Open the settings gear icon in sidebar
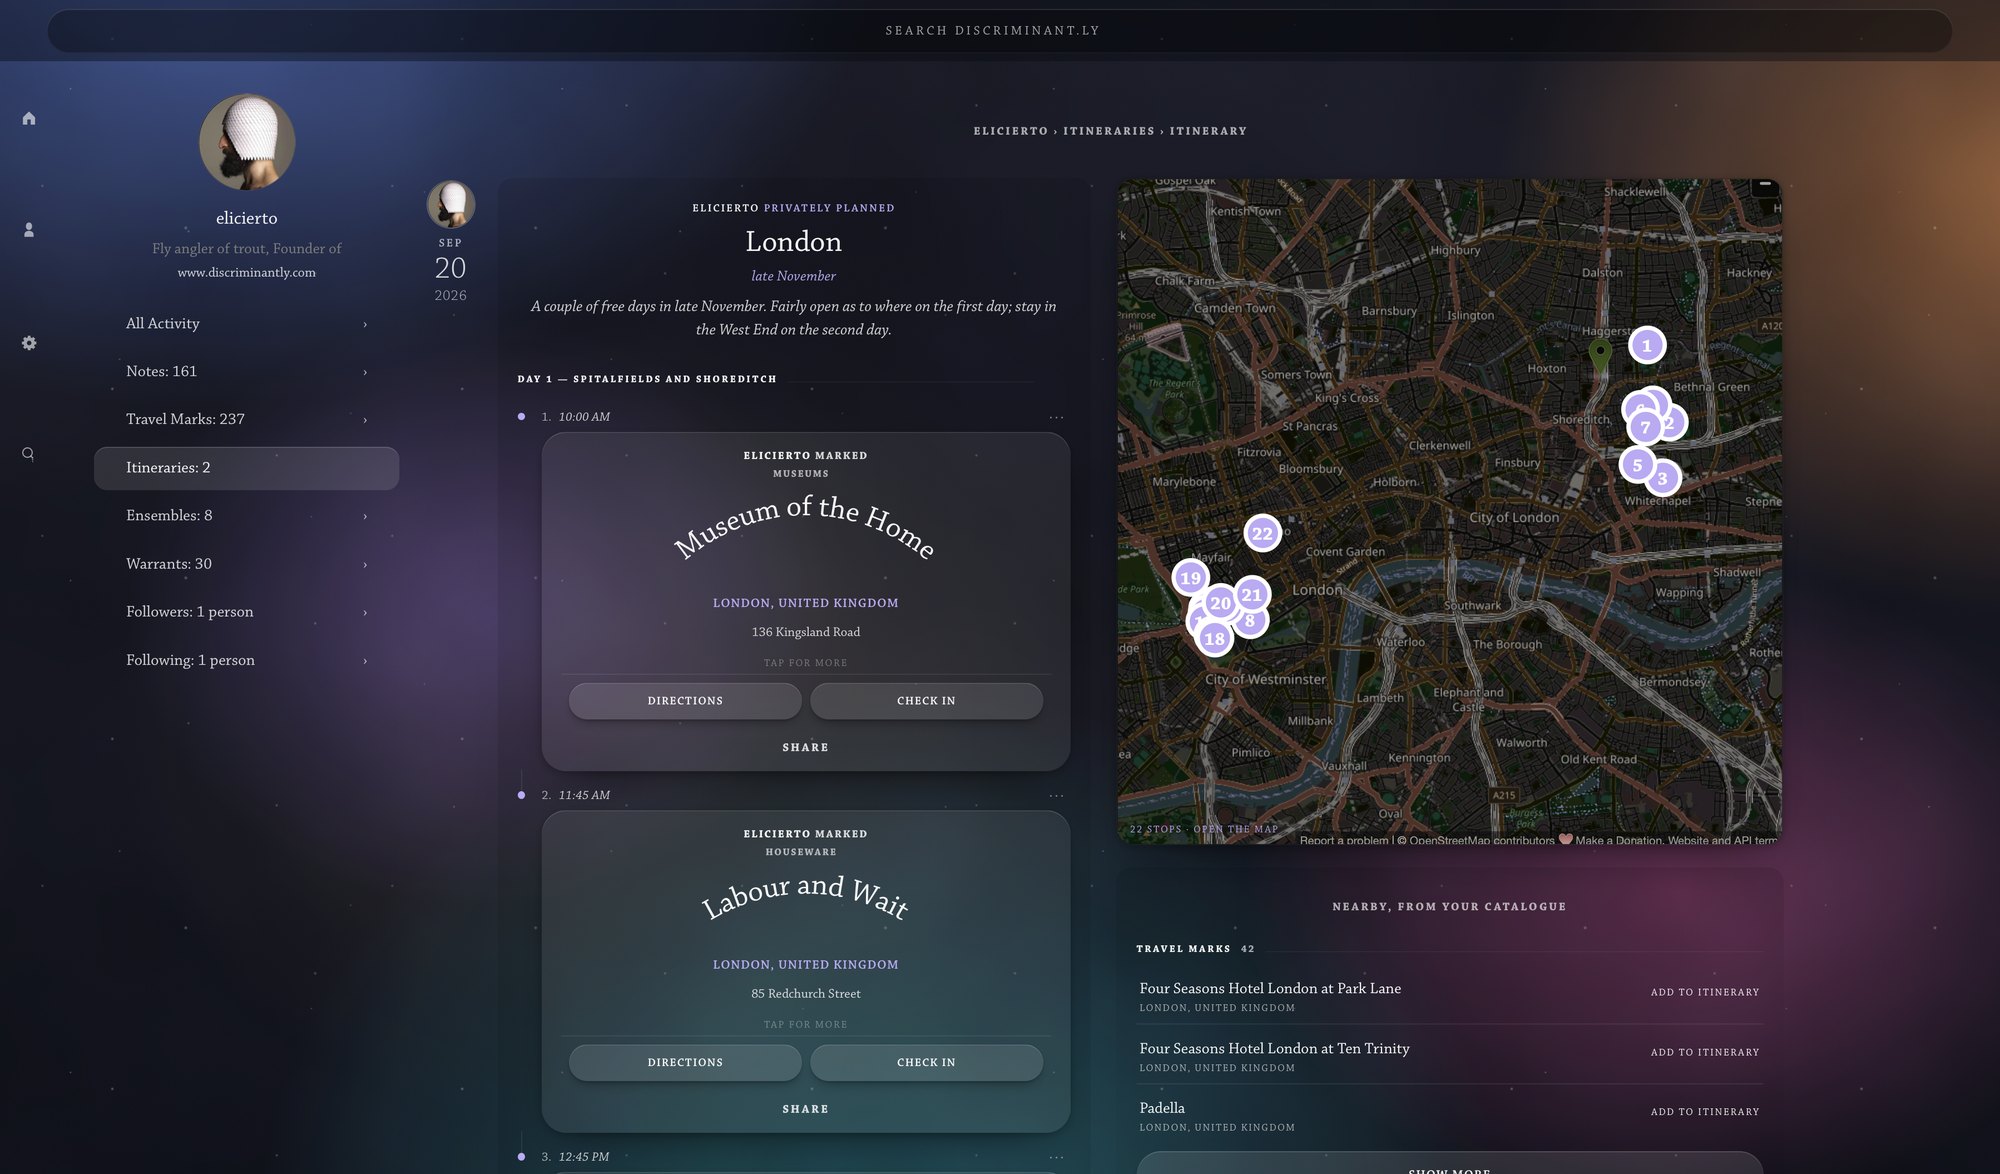The width and height of the screenshot is (2000, 1174). click(29, 343)
